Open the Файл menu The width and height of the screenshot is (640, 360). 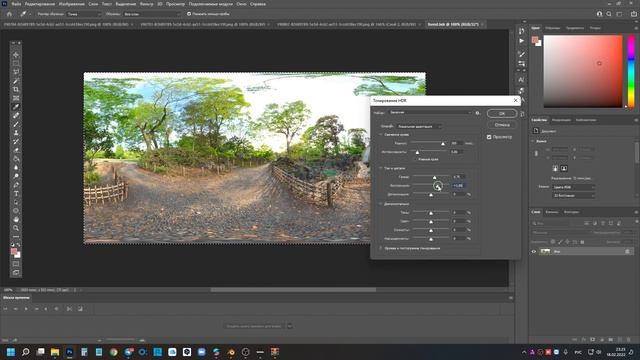pyautogui.click(x=16, y=4)
